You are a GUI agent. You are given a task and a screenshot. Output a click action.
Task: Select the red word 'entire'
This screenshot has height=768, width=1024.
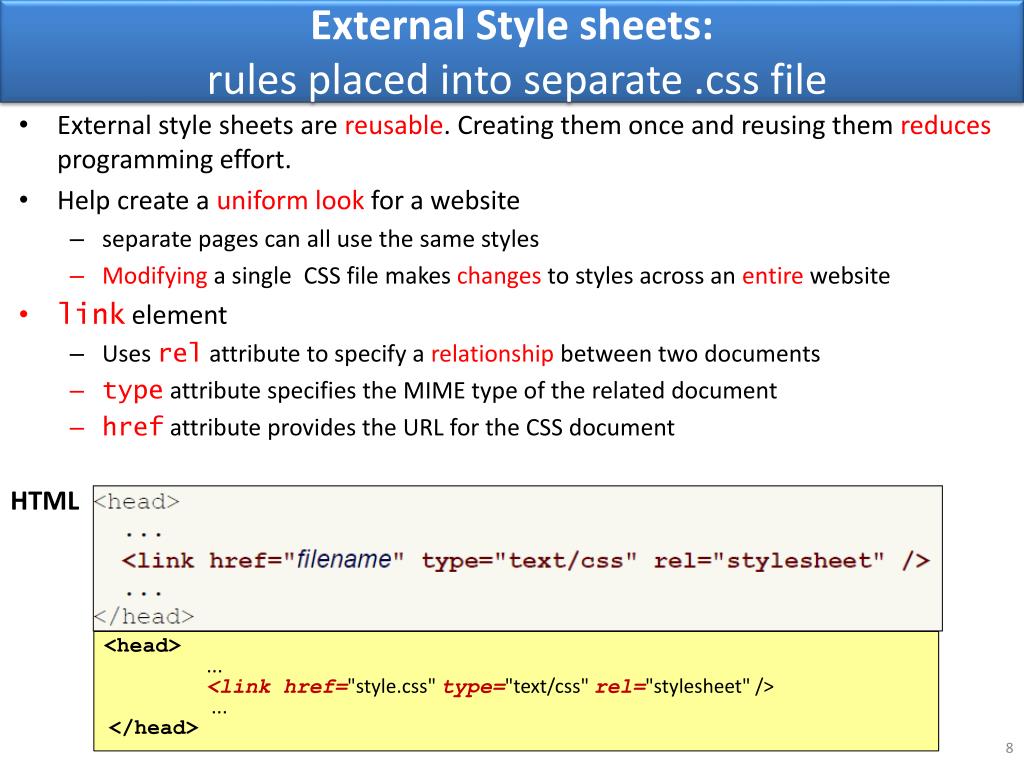tap(773, 276)
